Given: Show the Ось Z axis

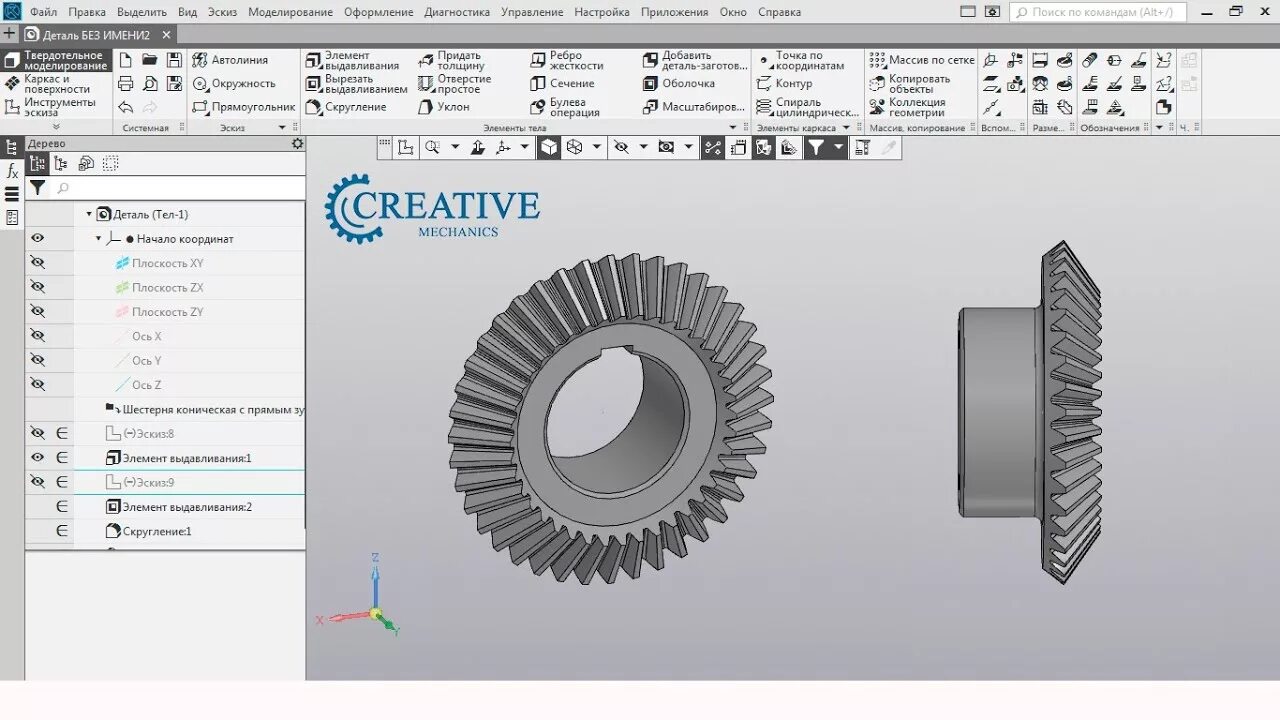Looking at the screenshot, I should (38, 385).
